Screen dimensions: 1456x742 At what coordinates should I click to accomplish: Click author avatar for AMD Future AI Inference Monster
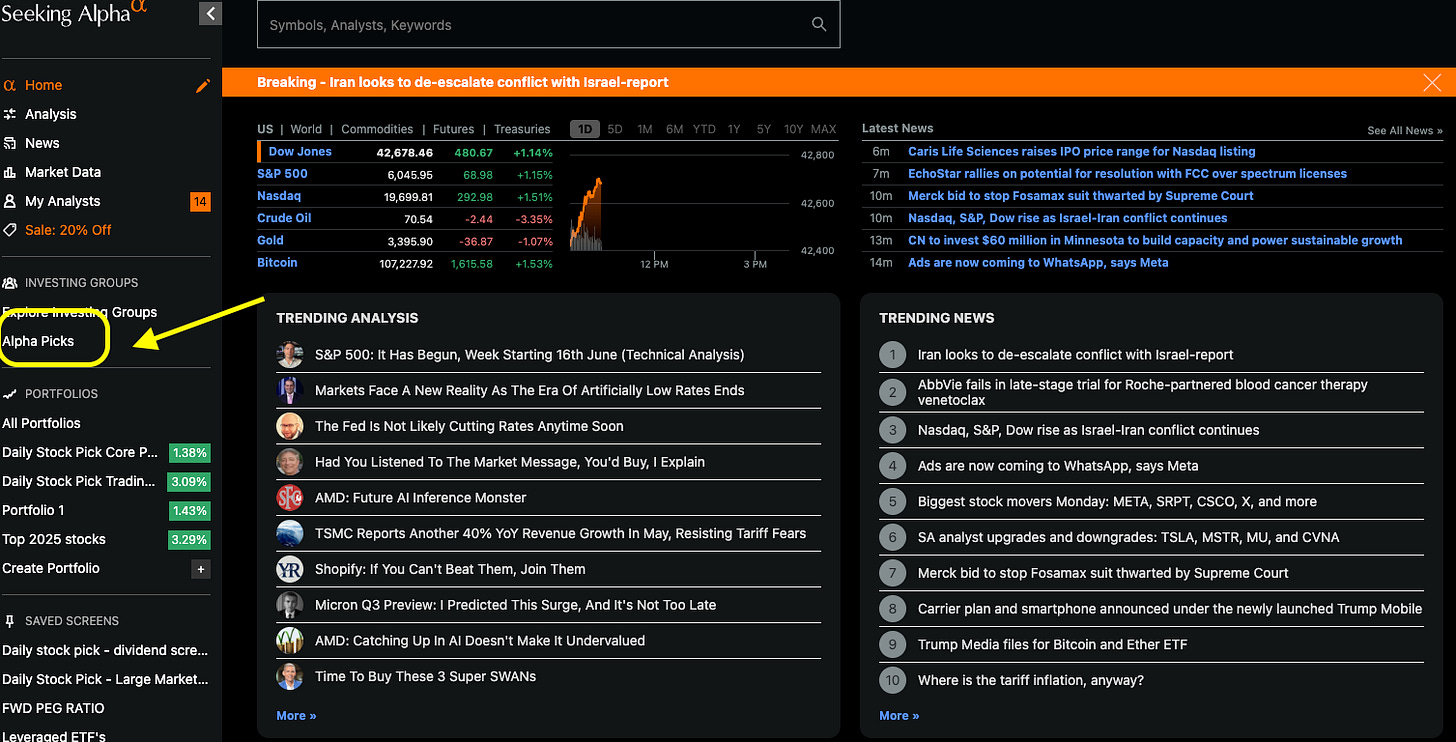pyautogui.click(x=290, y=497)
